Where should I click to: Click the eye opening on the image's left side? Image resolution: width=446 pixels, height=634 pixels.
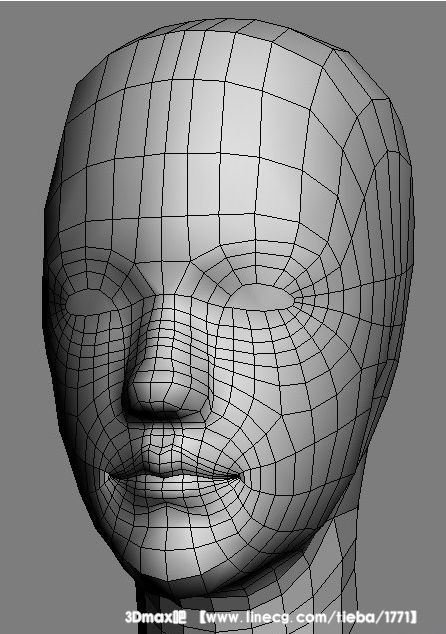(x=88, y=302)
